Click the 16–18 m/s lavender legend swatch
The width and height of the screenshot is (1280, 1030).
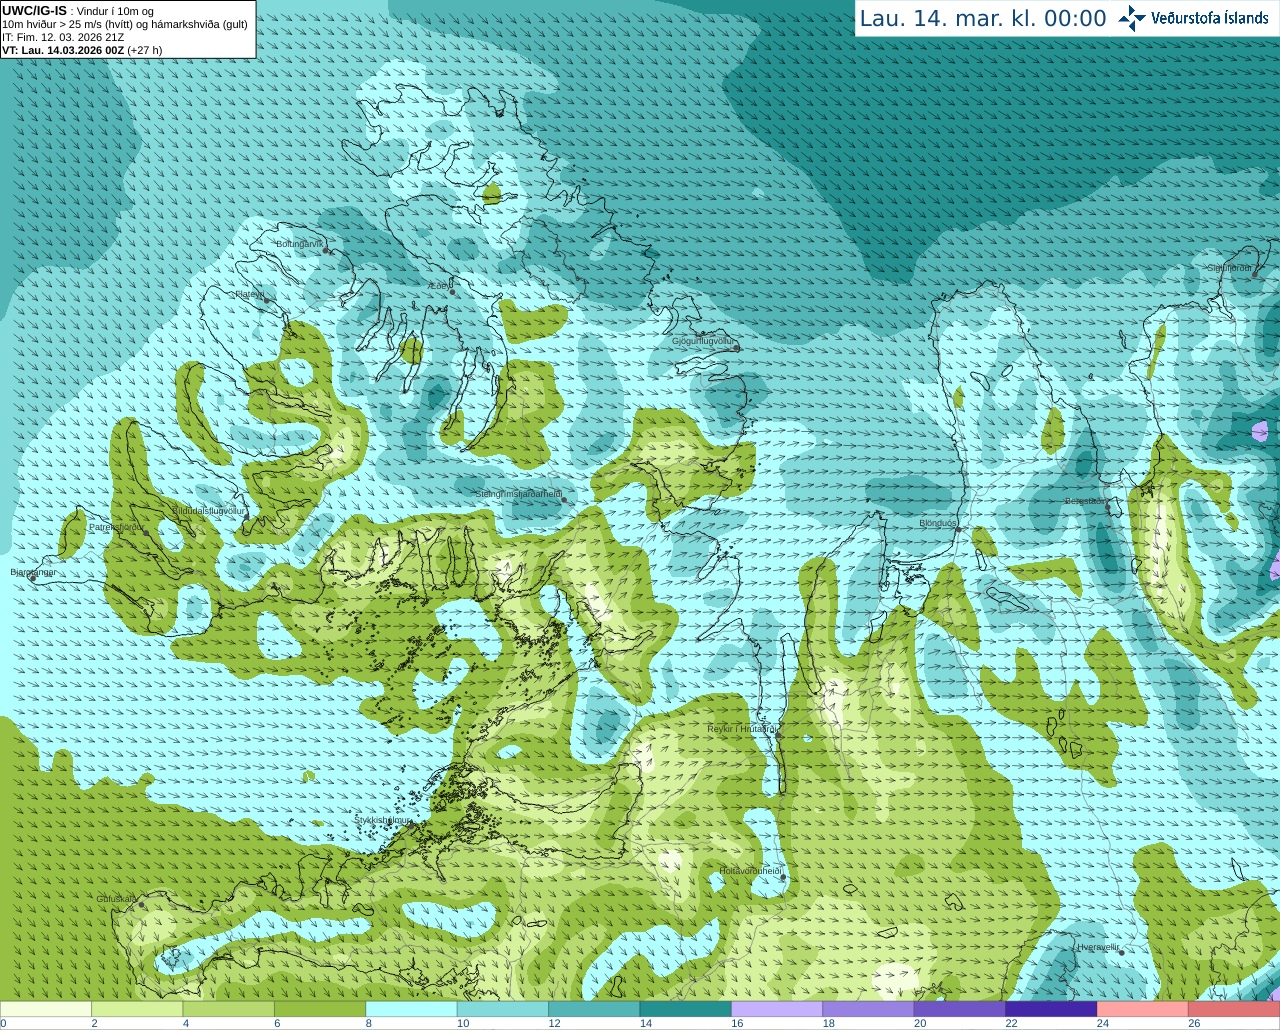click(x=777, y=1009)
